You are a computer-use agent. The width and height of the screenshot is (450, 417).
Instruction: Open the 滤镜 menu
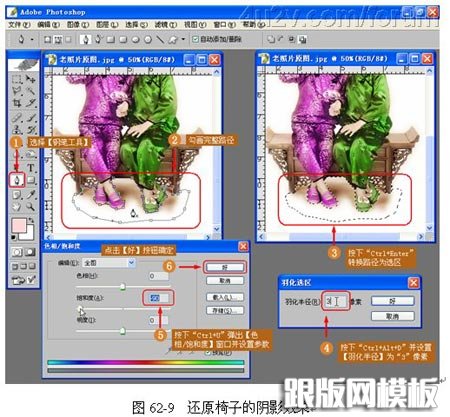(166, 25)
